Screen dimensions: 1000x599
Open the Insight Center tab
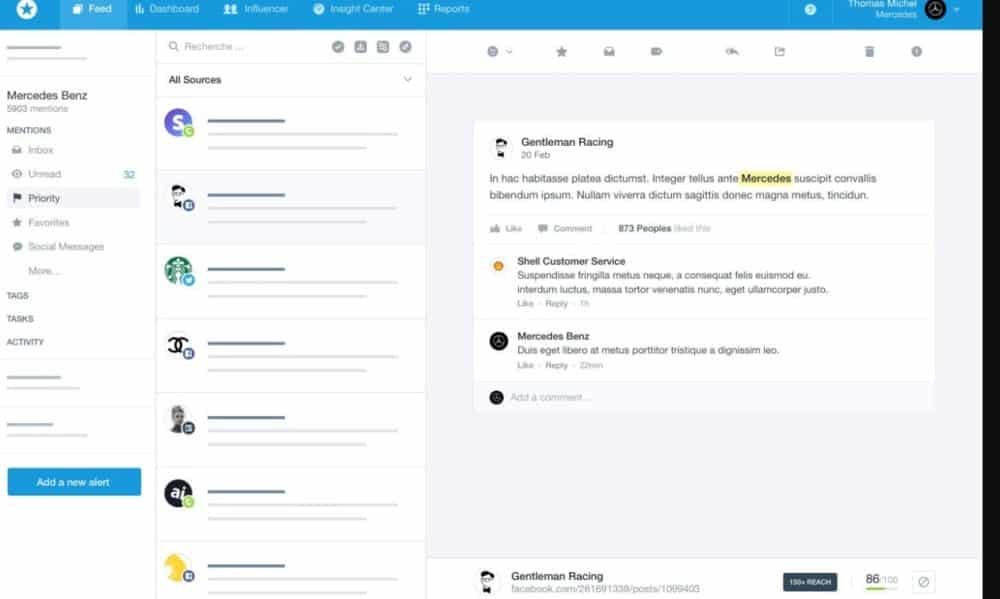pos(354,10)
